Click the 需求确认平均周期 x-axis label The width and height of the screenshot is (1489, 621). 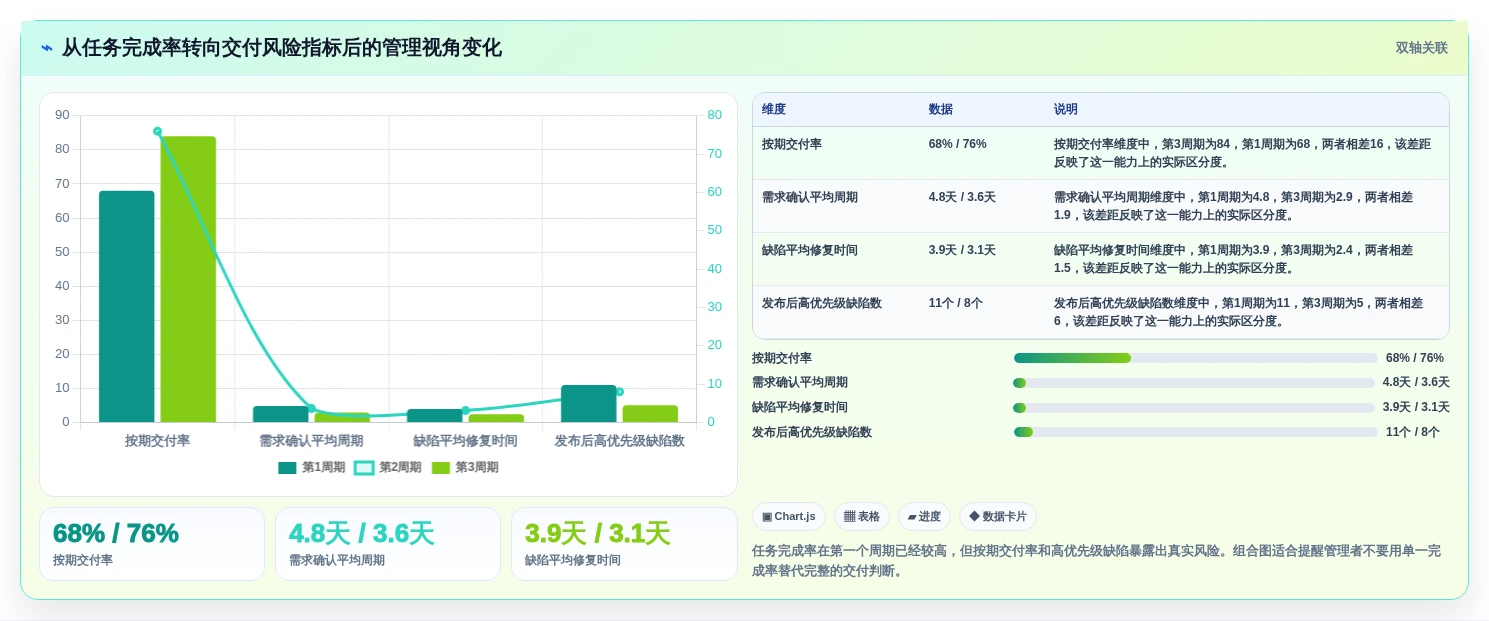311,440
